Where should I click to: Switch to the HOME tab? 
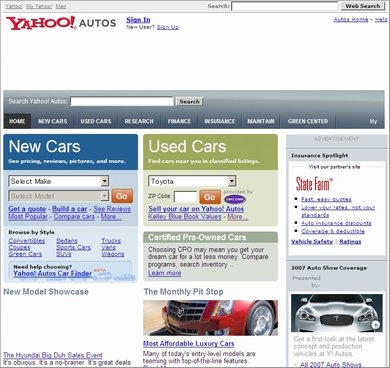click(x=17, y=121)
